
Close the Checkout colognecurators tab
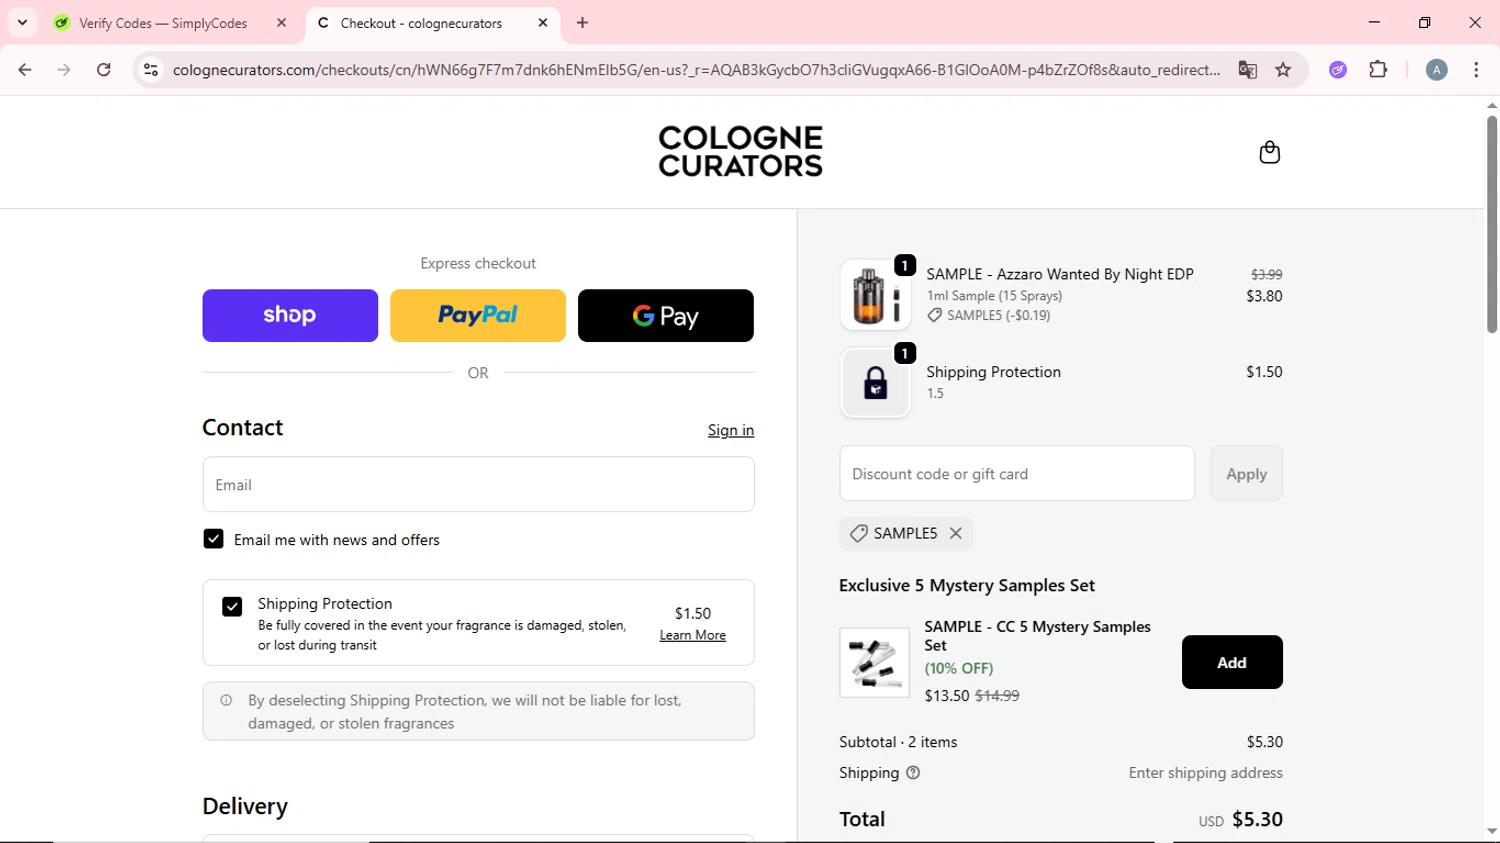point(543,23)
